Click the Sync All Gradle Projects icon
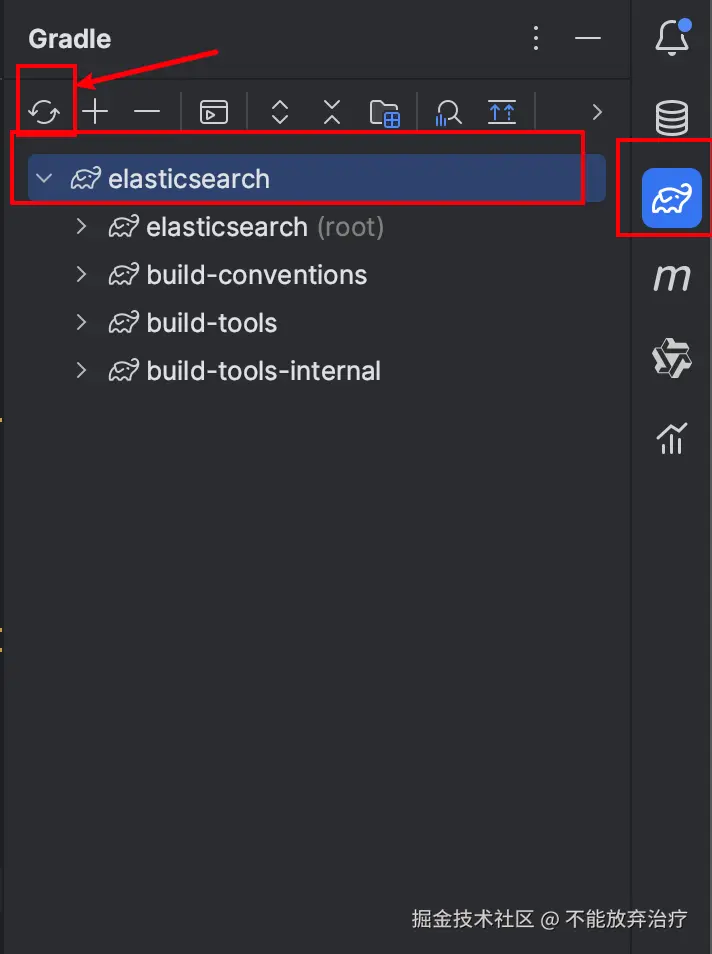The image size is (712, 954). (45, 112)
